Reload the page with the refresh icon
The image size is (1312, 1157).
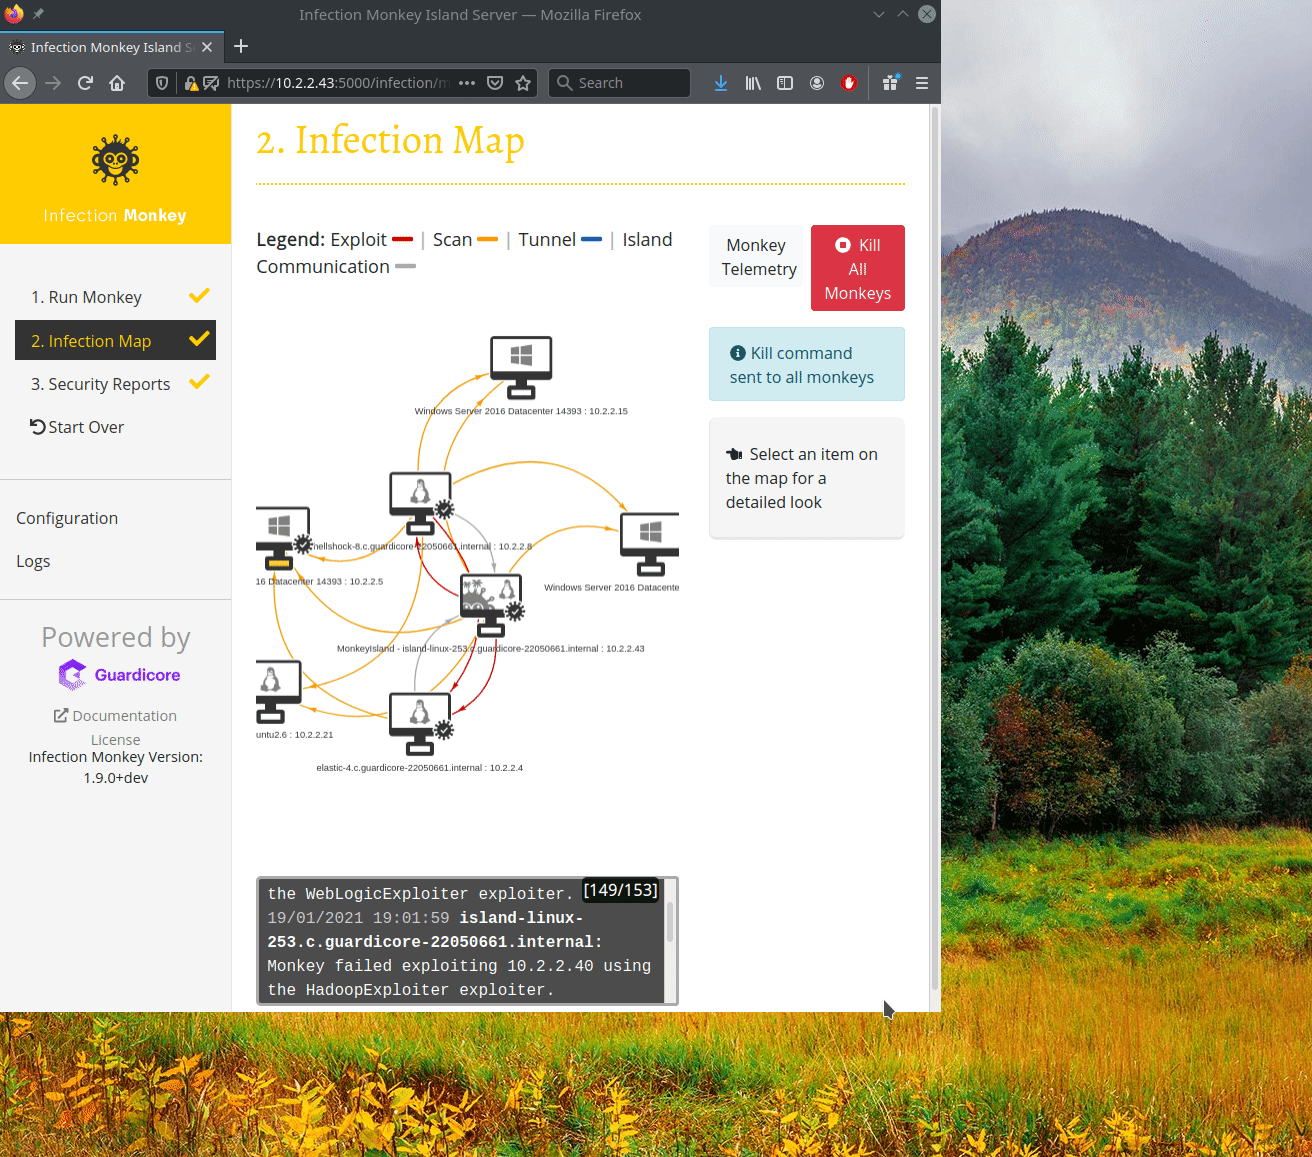point(85,83)
